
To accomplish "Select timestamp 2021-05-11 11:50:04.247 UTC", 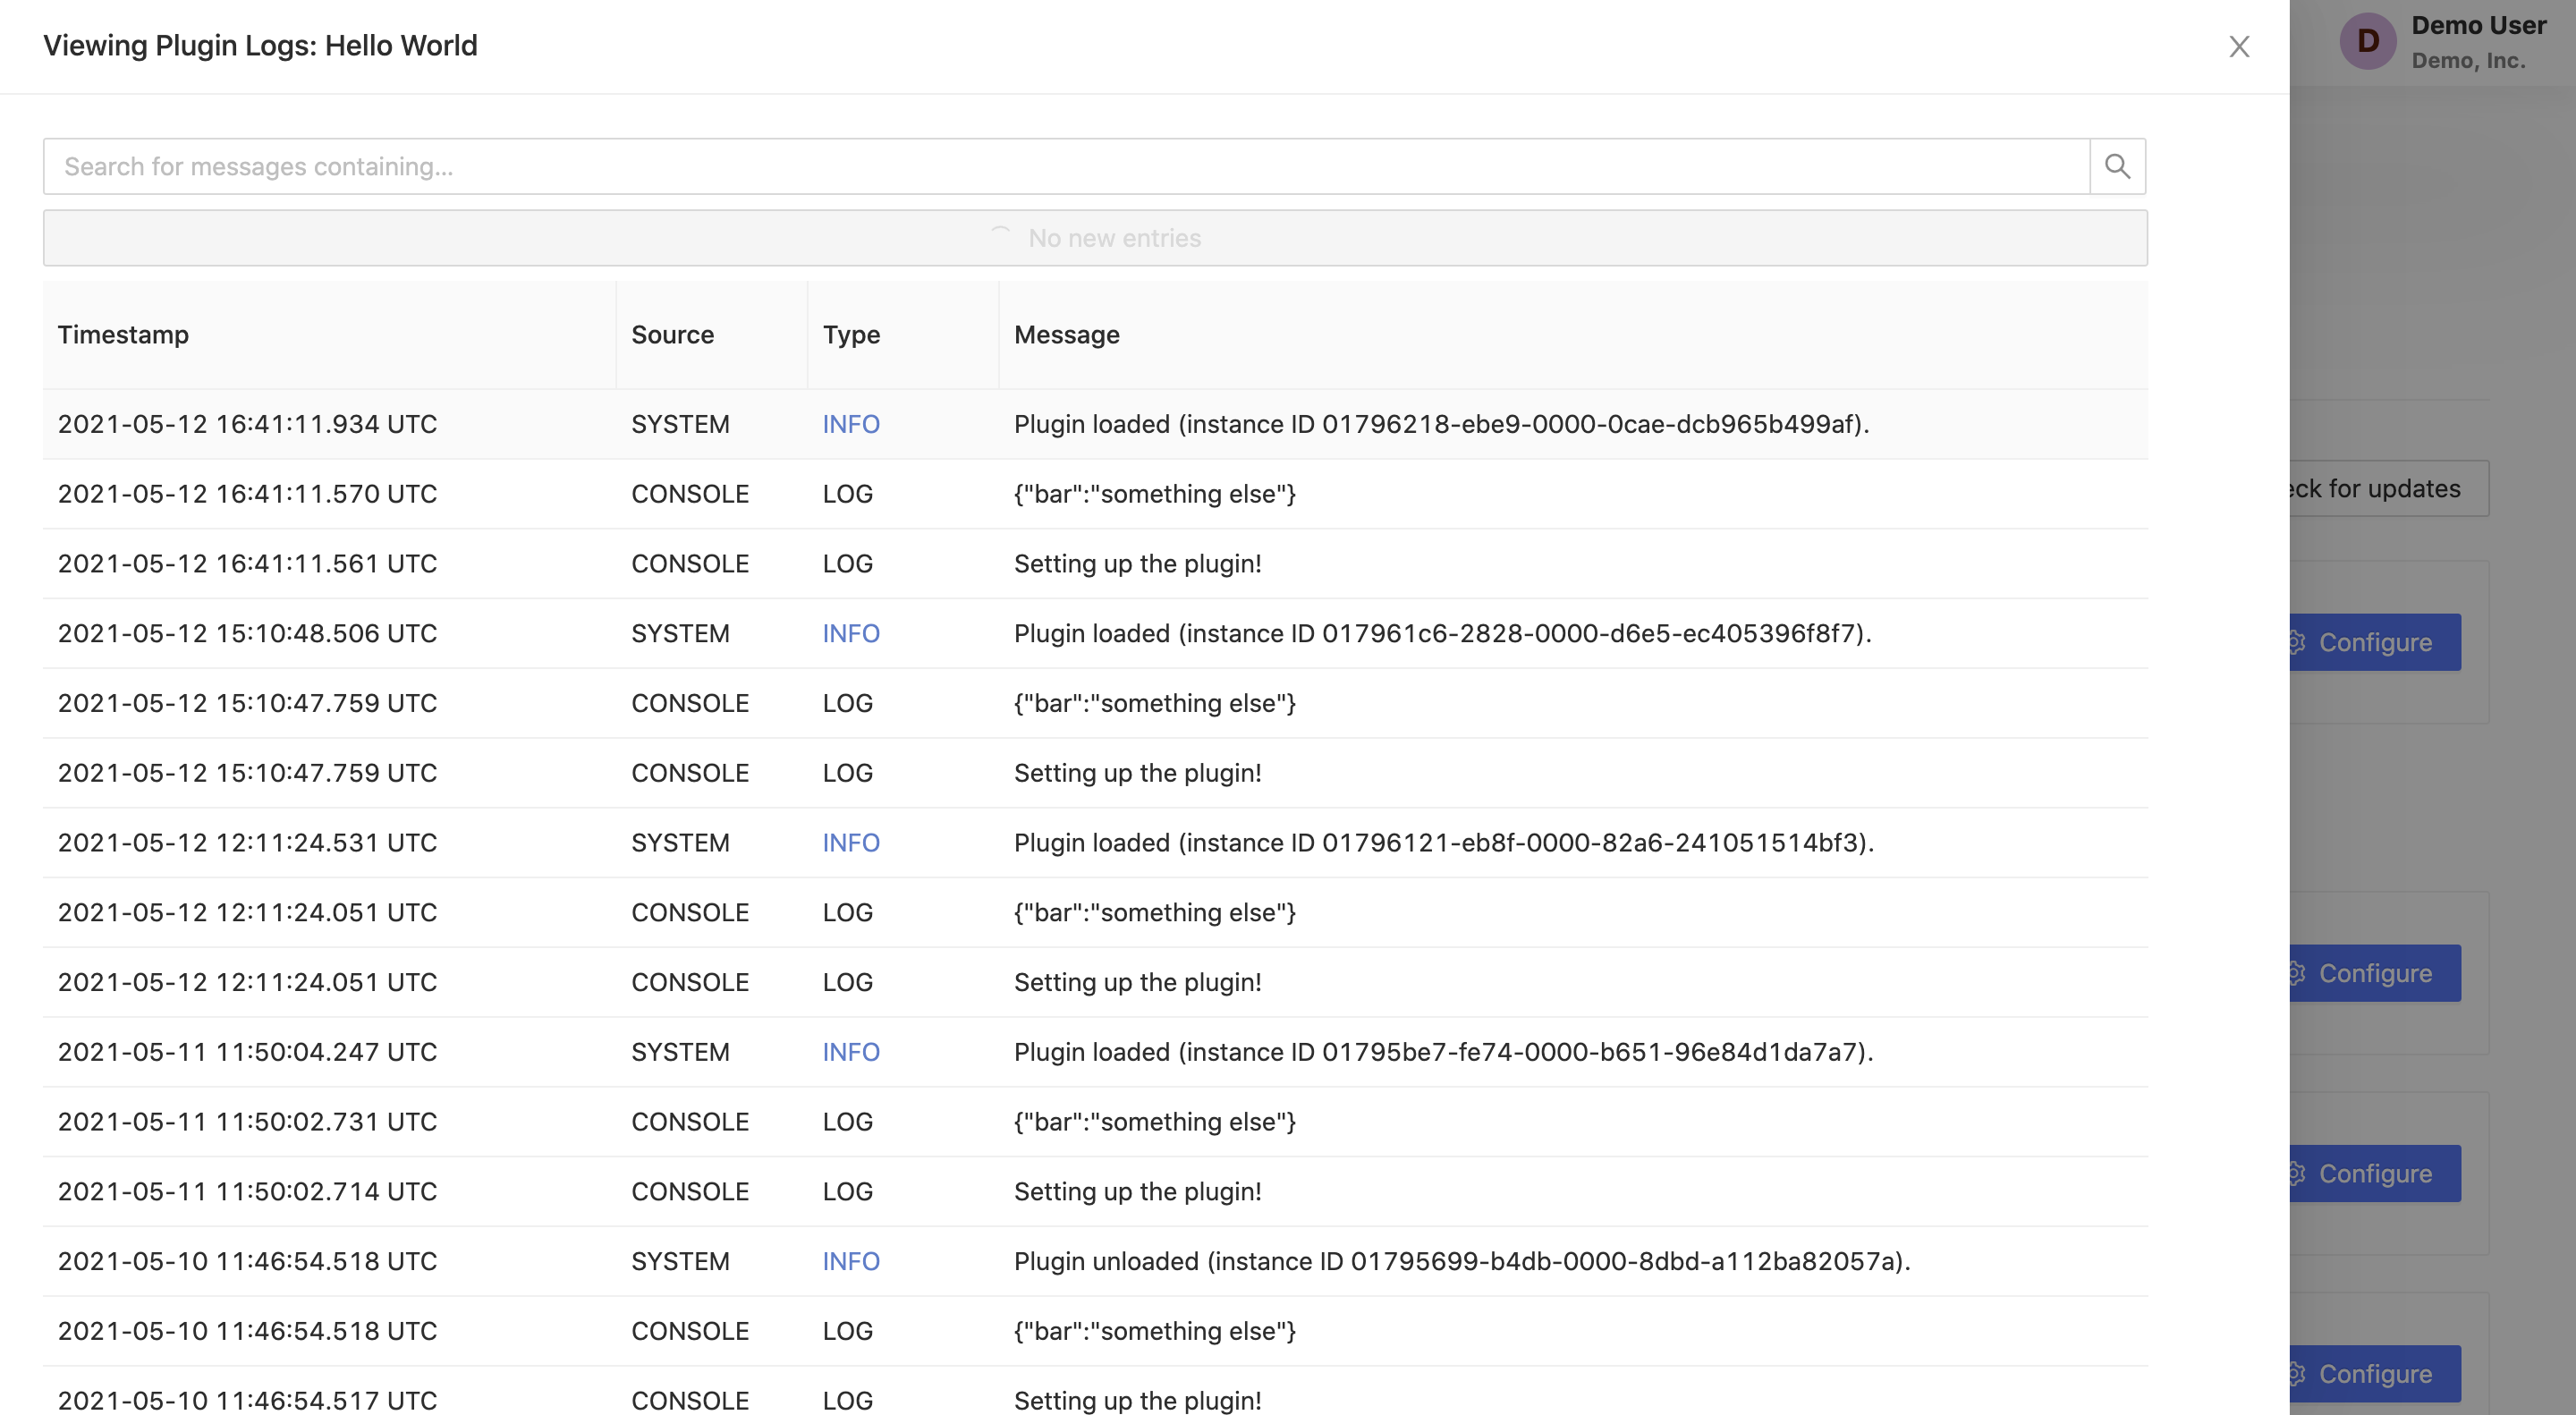I will (247, 1052).
